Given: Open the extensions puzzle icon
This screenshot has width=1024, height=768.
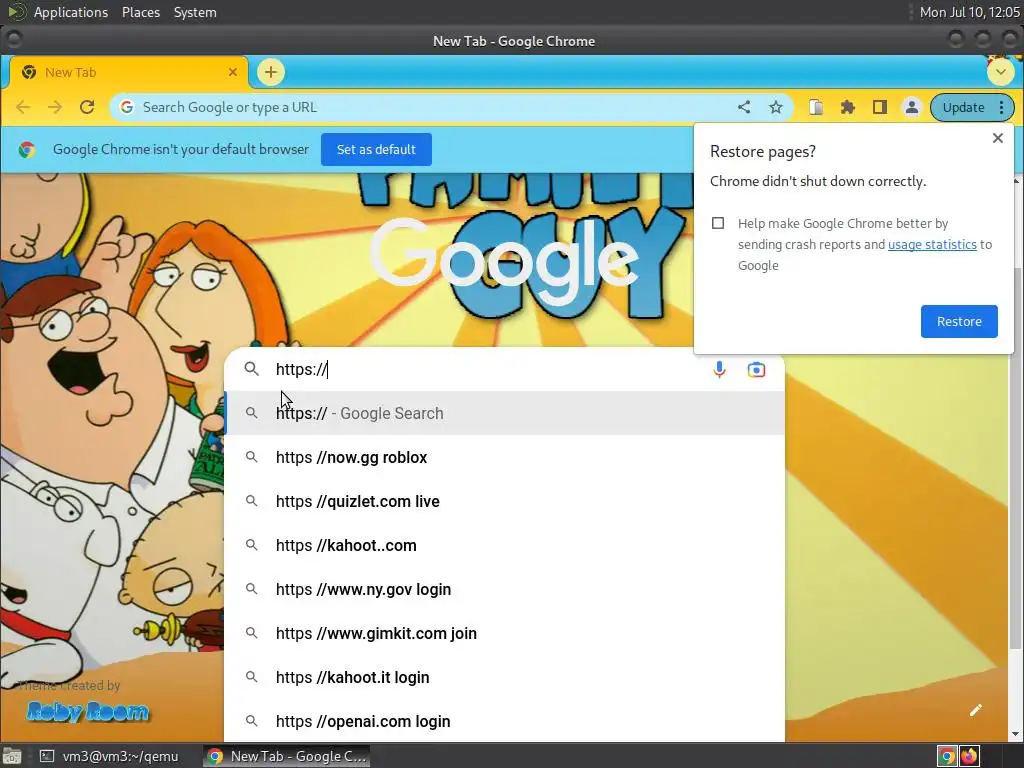Looking at the screenshot, I should [x=848, y=107].
